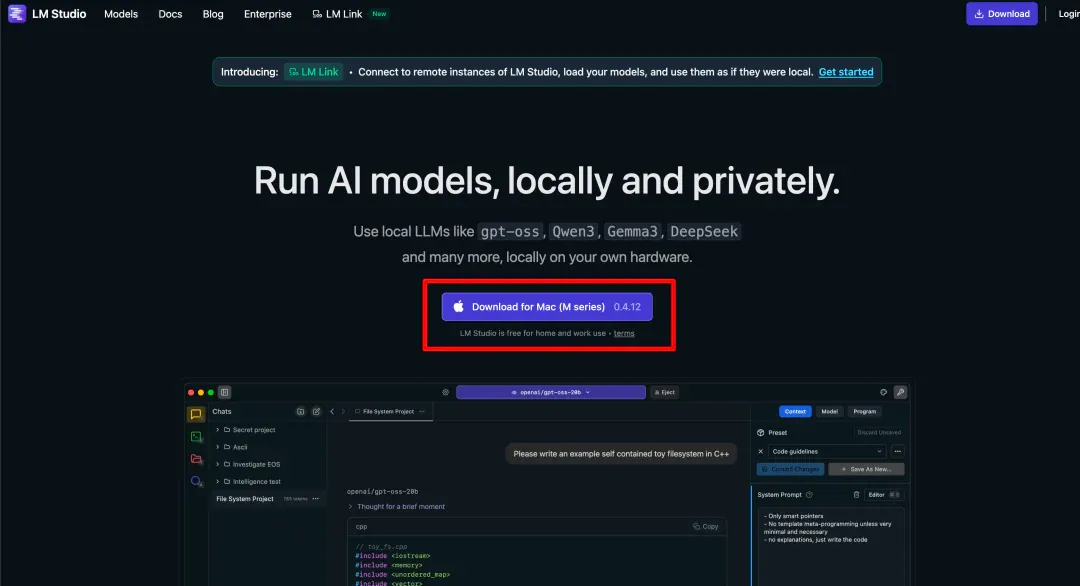The height and width of the screenshot is (586, 1080).
Task: Select File System Project chat in list
Action: coord(267,499)
